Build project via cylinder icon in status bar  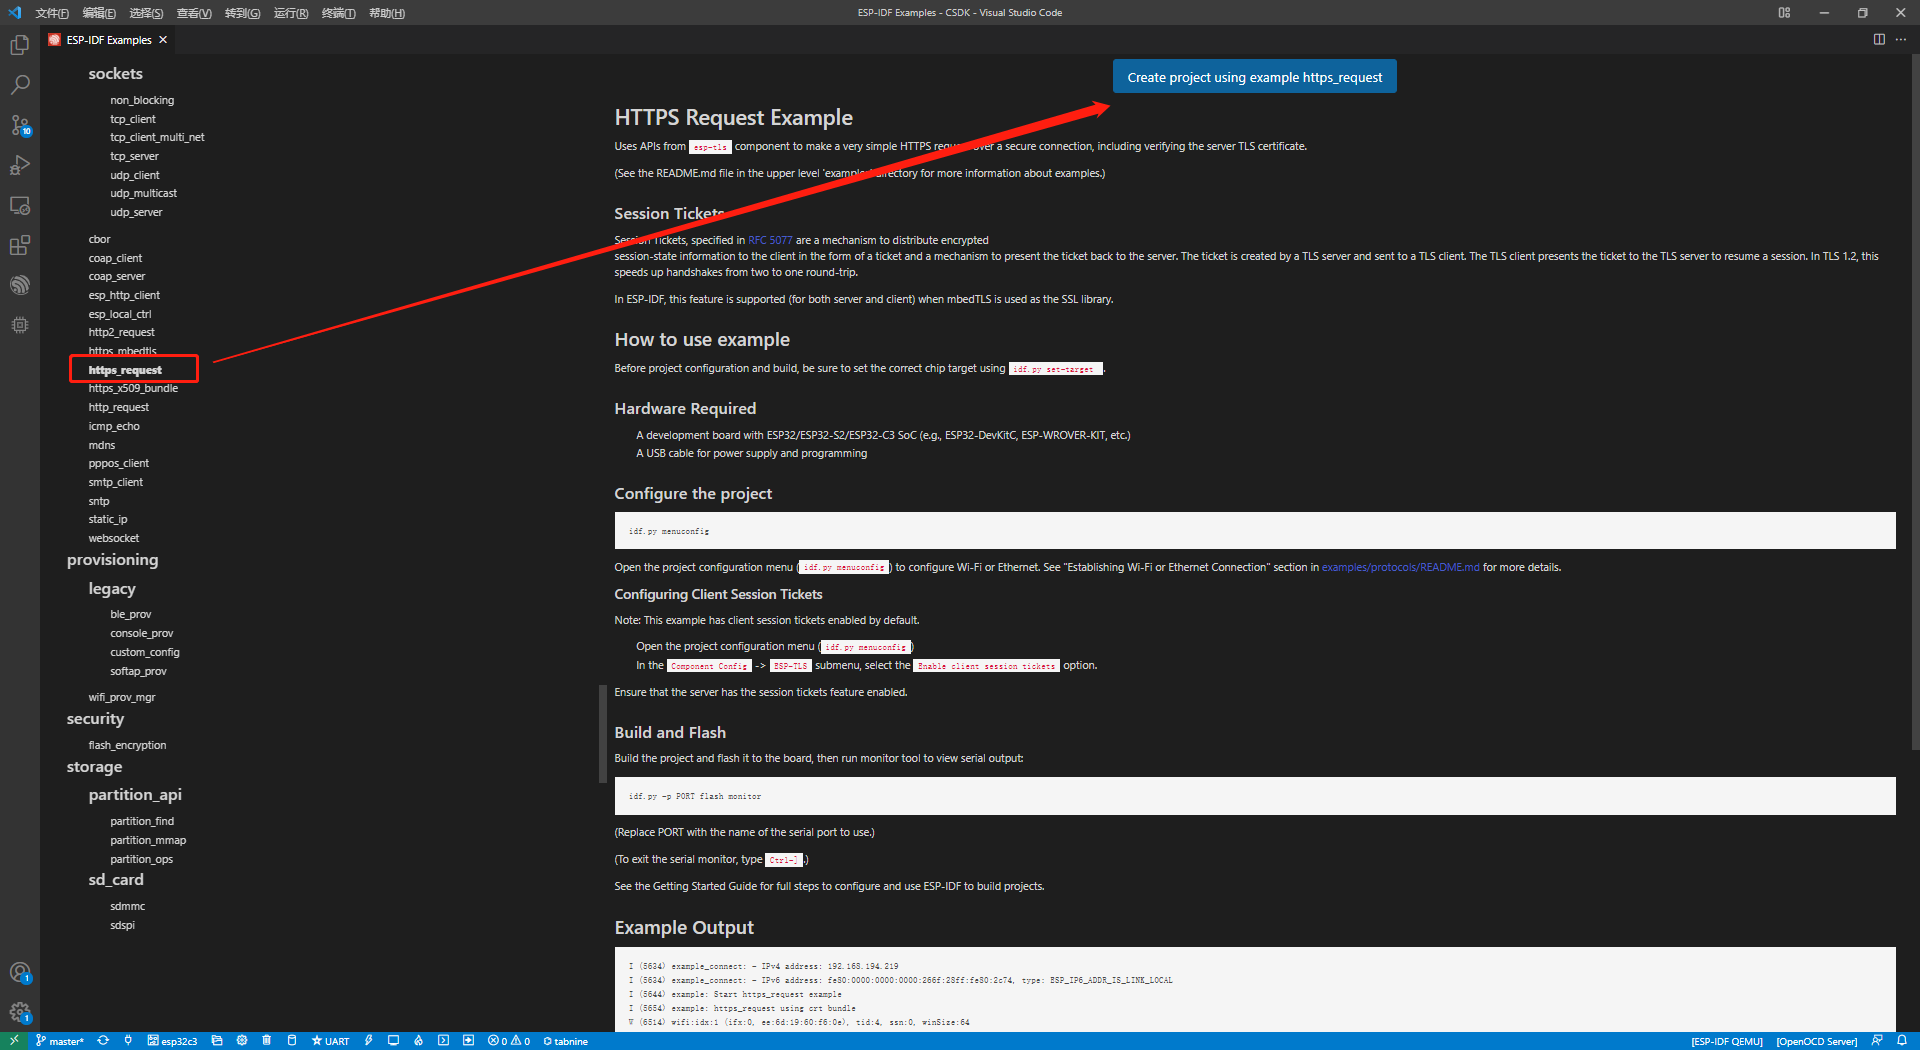292,1041
